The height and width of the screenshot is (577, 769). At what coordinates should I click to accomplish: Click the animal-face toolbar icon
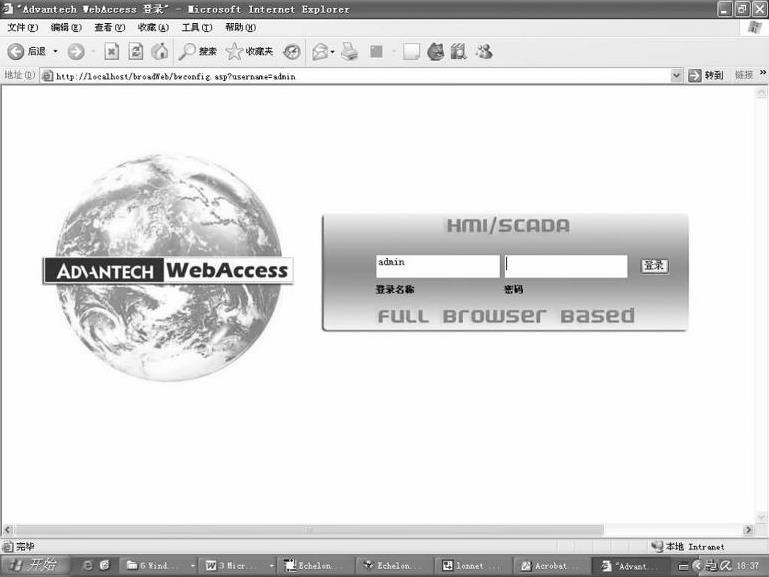436,51
